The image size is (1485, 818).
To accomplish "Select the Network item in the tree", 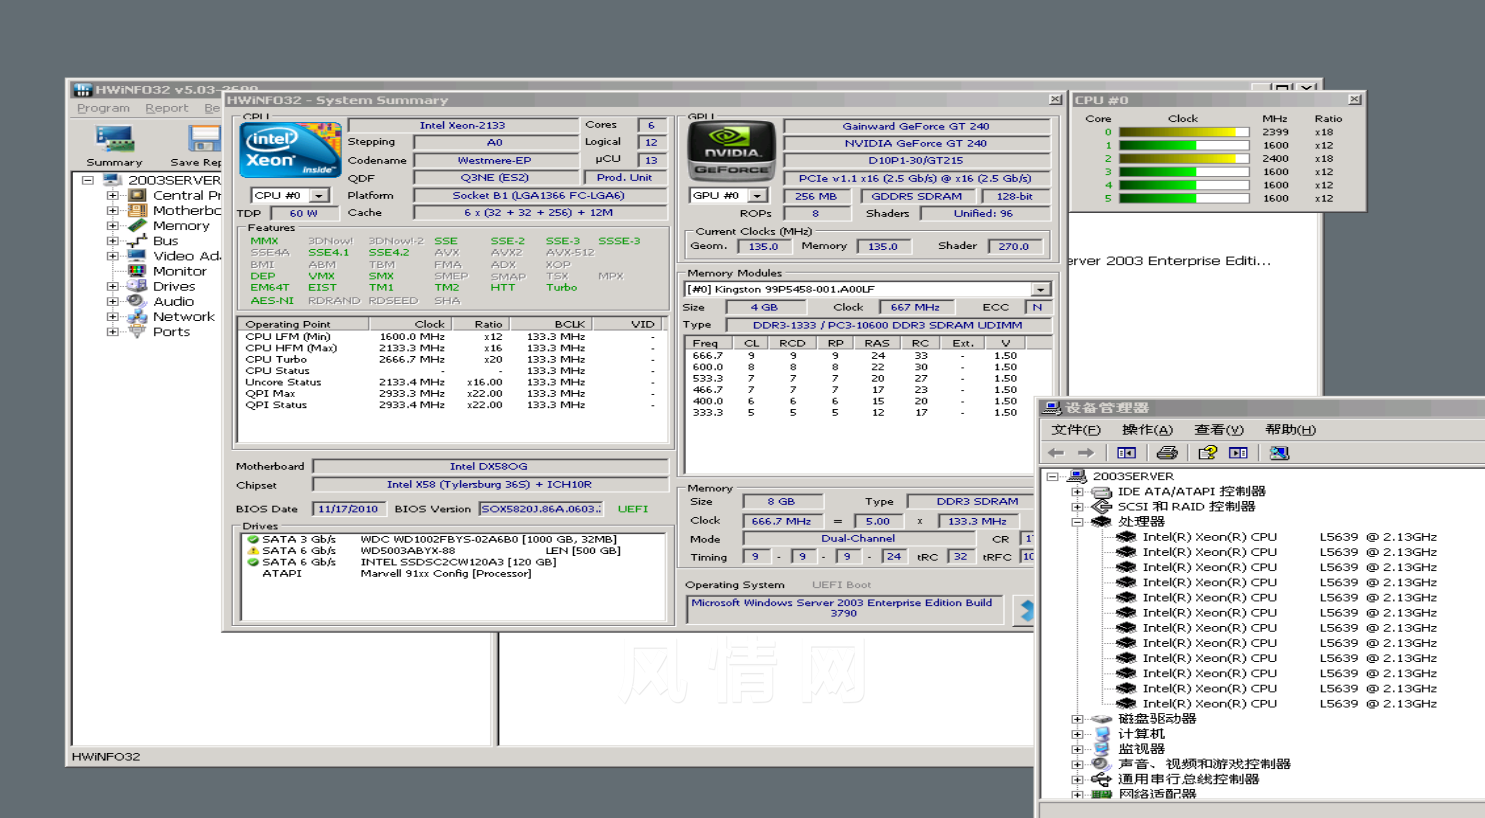I will tap(184, 317).
